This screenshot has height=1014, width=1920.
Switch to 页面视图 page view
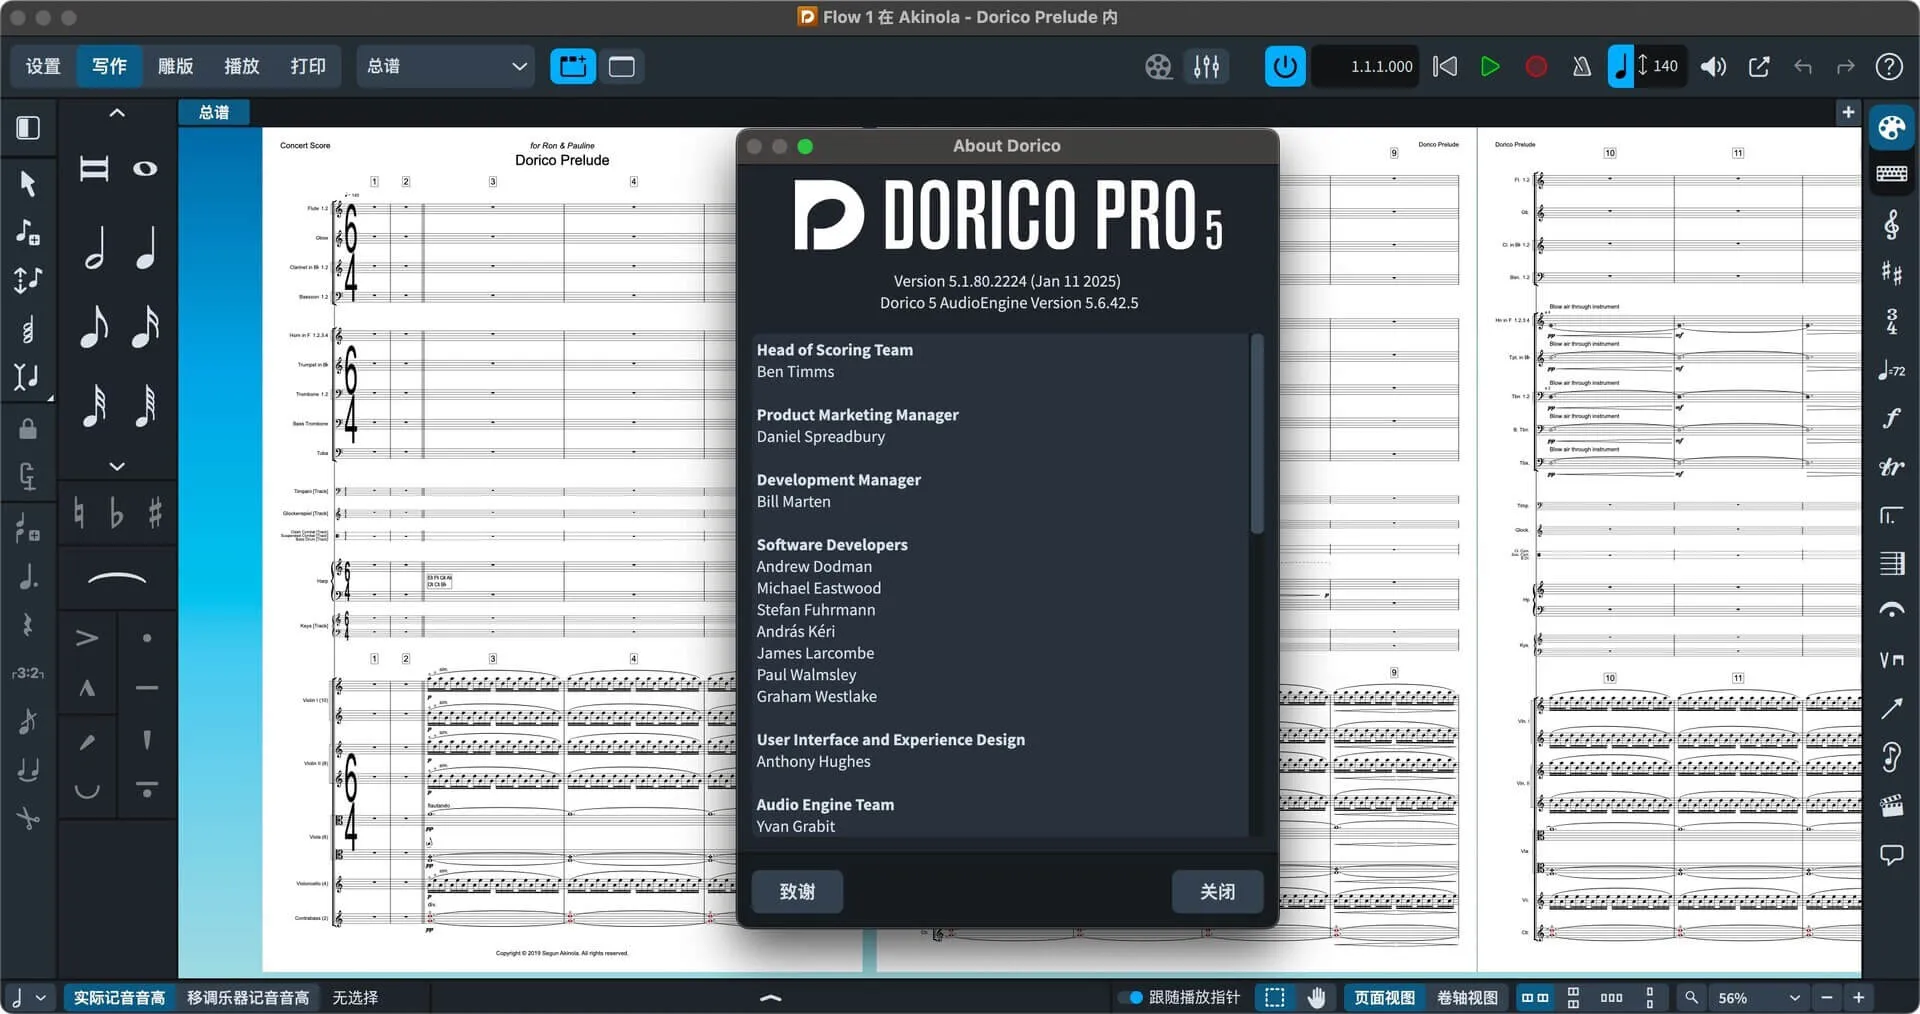1384,997
